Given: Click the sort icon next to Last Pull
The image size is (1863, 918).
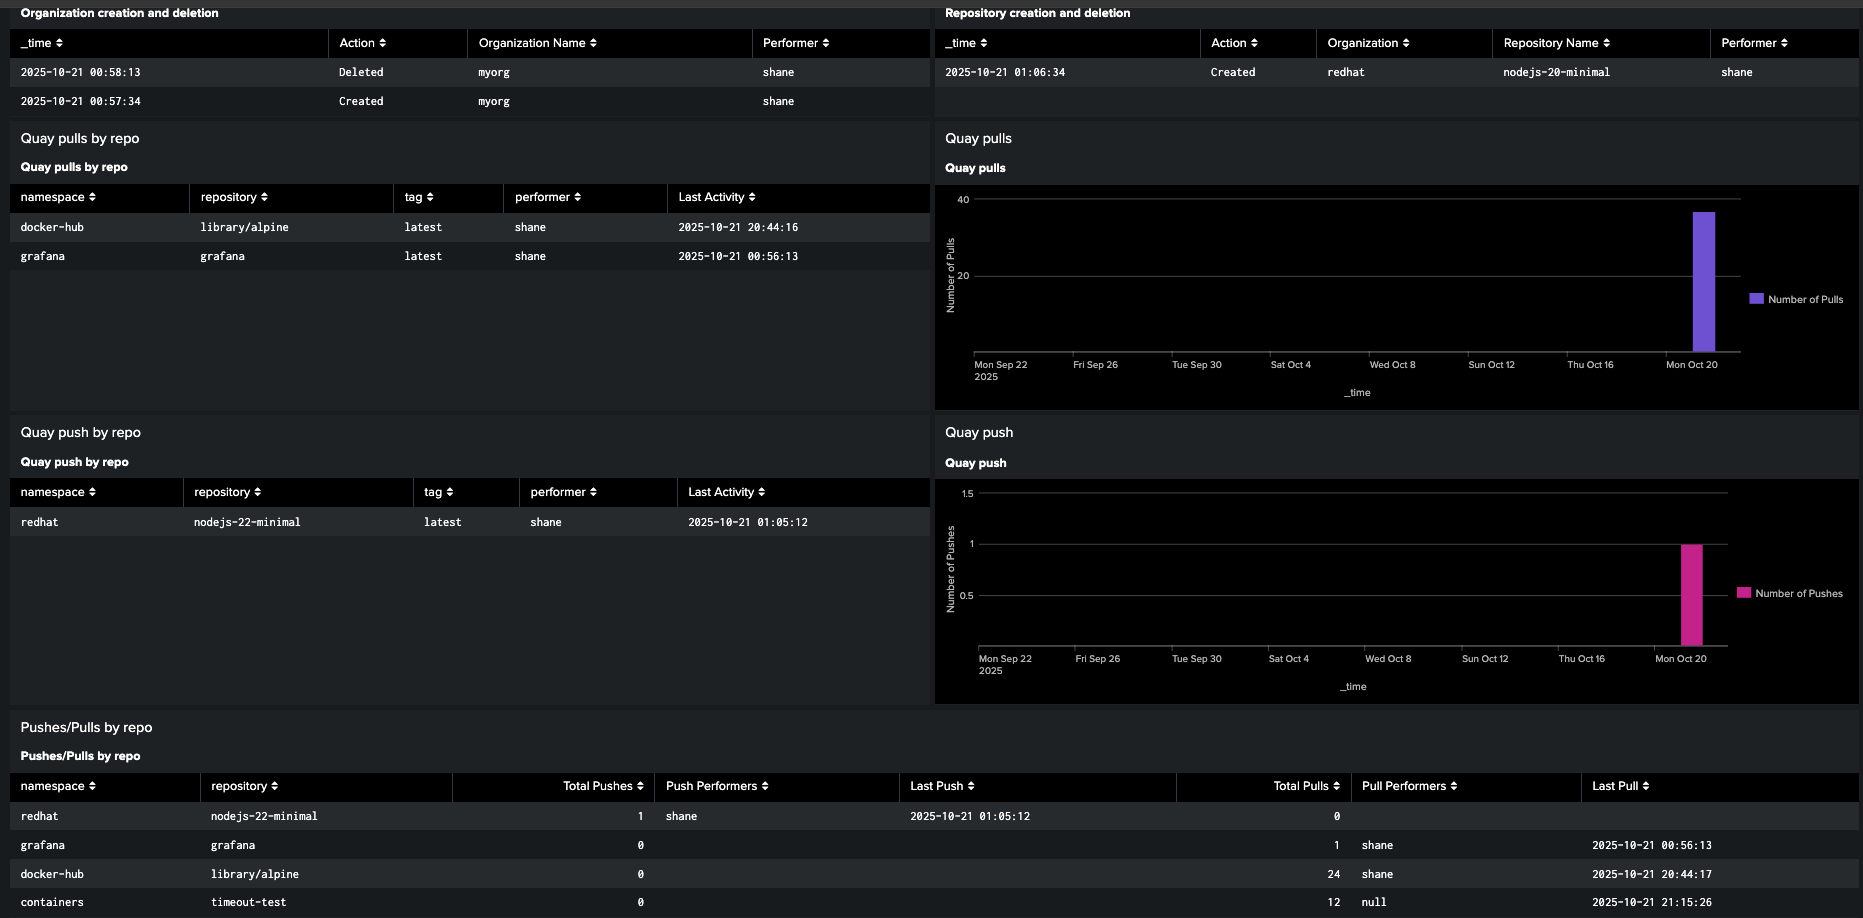Looking at the screenshot, I should click(1645, 786).
